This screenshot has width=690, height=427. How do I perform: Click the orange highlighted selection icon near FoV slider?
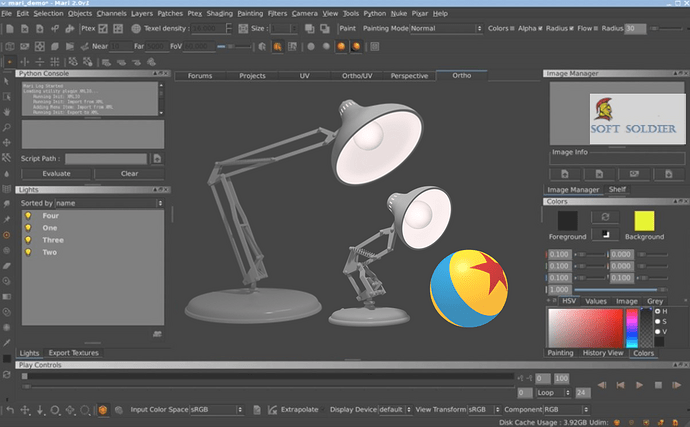(x=277, y=46)
